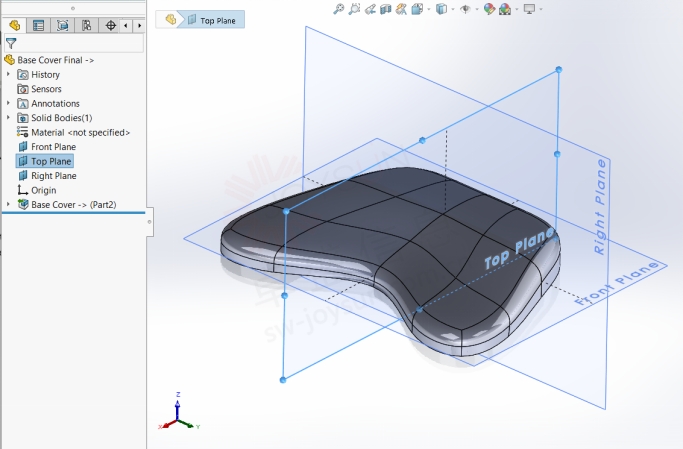Click the panel collapse handle beside tree
Viewport: 683px width, 449px height.
[149, 222]
